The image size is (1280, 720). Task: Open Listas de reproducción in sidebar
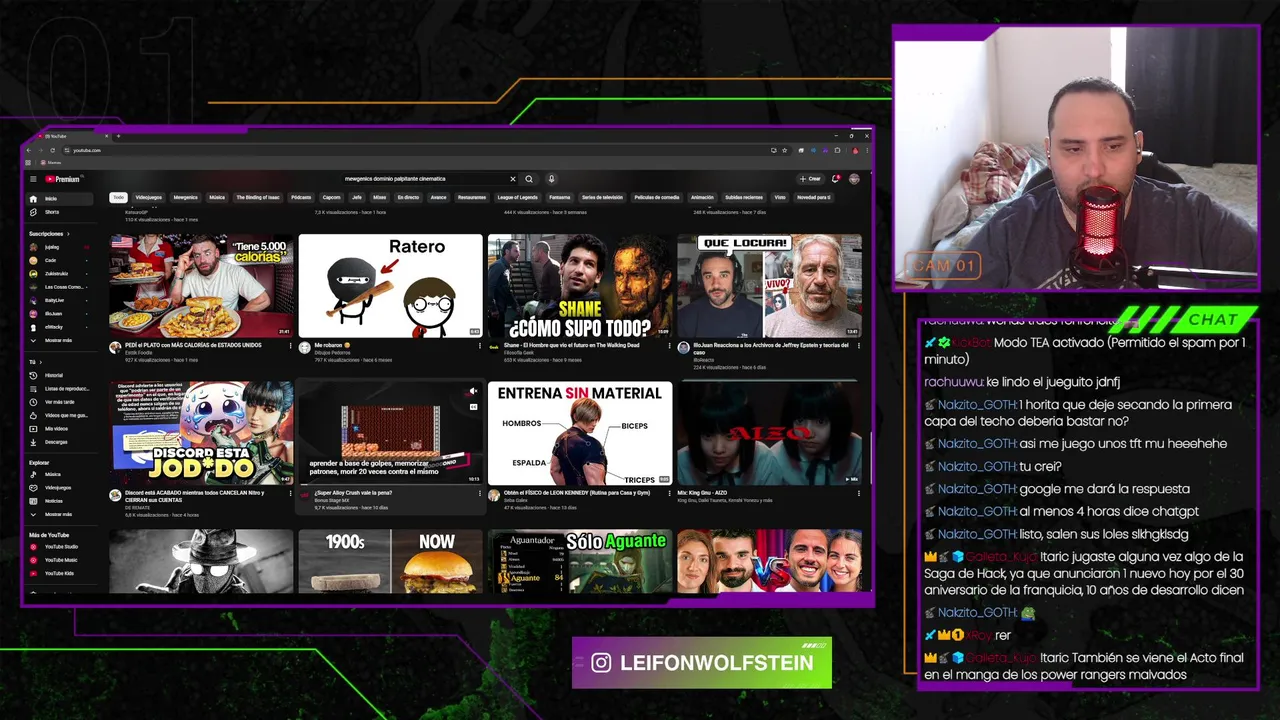point(60,388)
